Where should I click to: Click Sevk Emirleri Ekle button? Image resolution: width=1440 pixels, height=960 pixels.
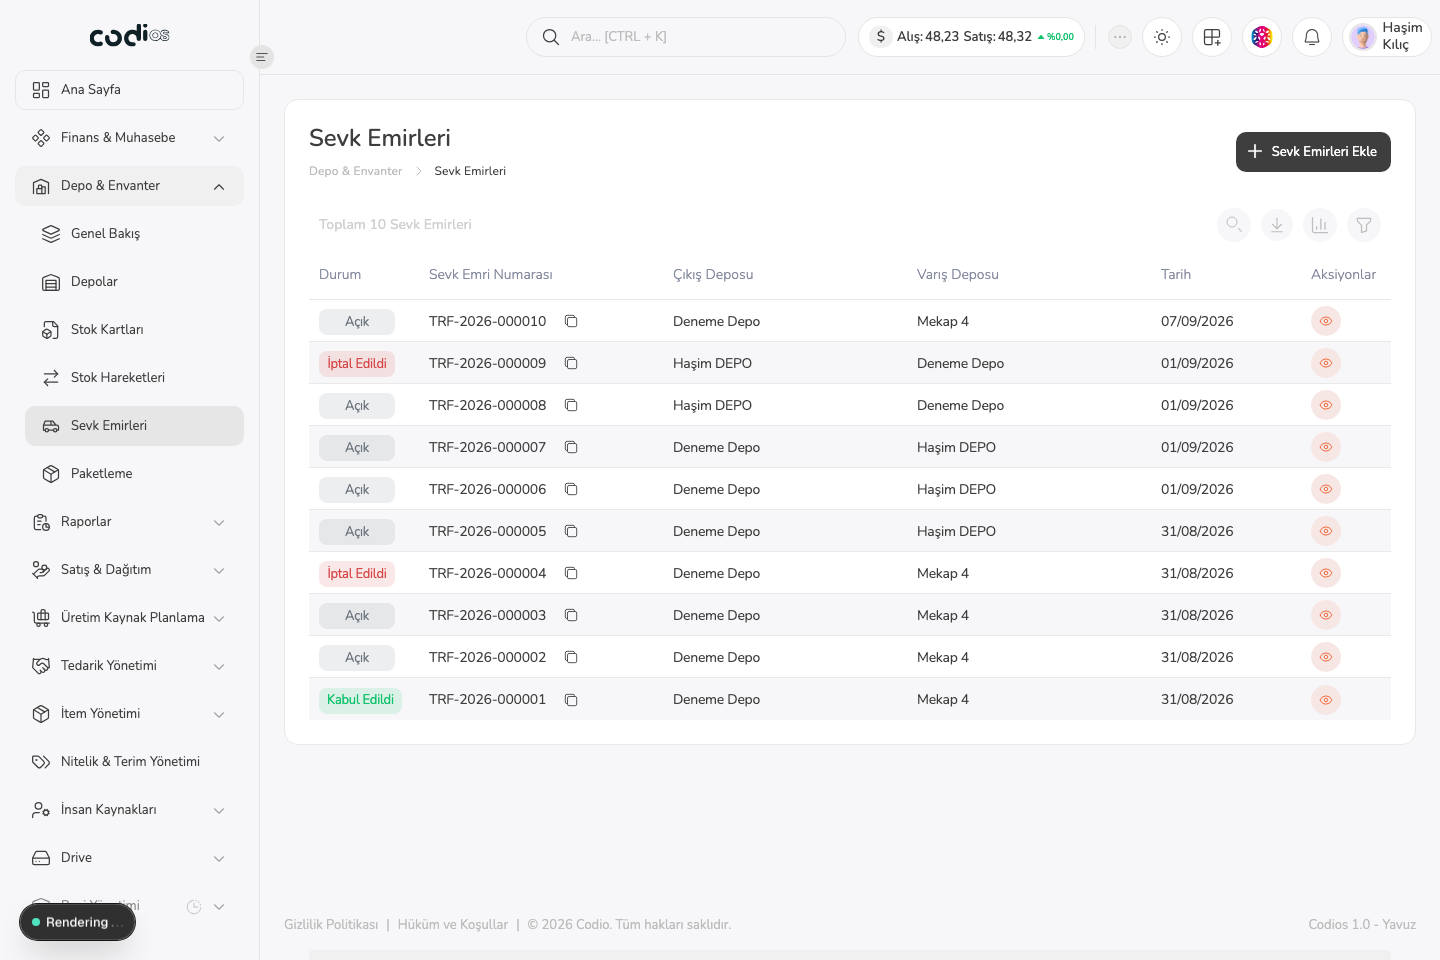1313,152
